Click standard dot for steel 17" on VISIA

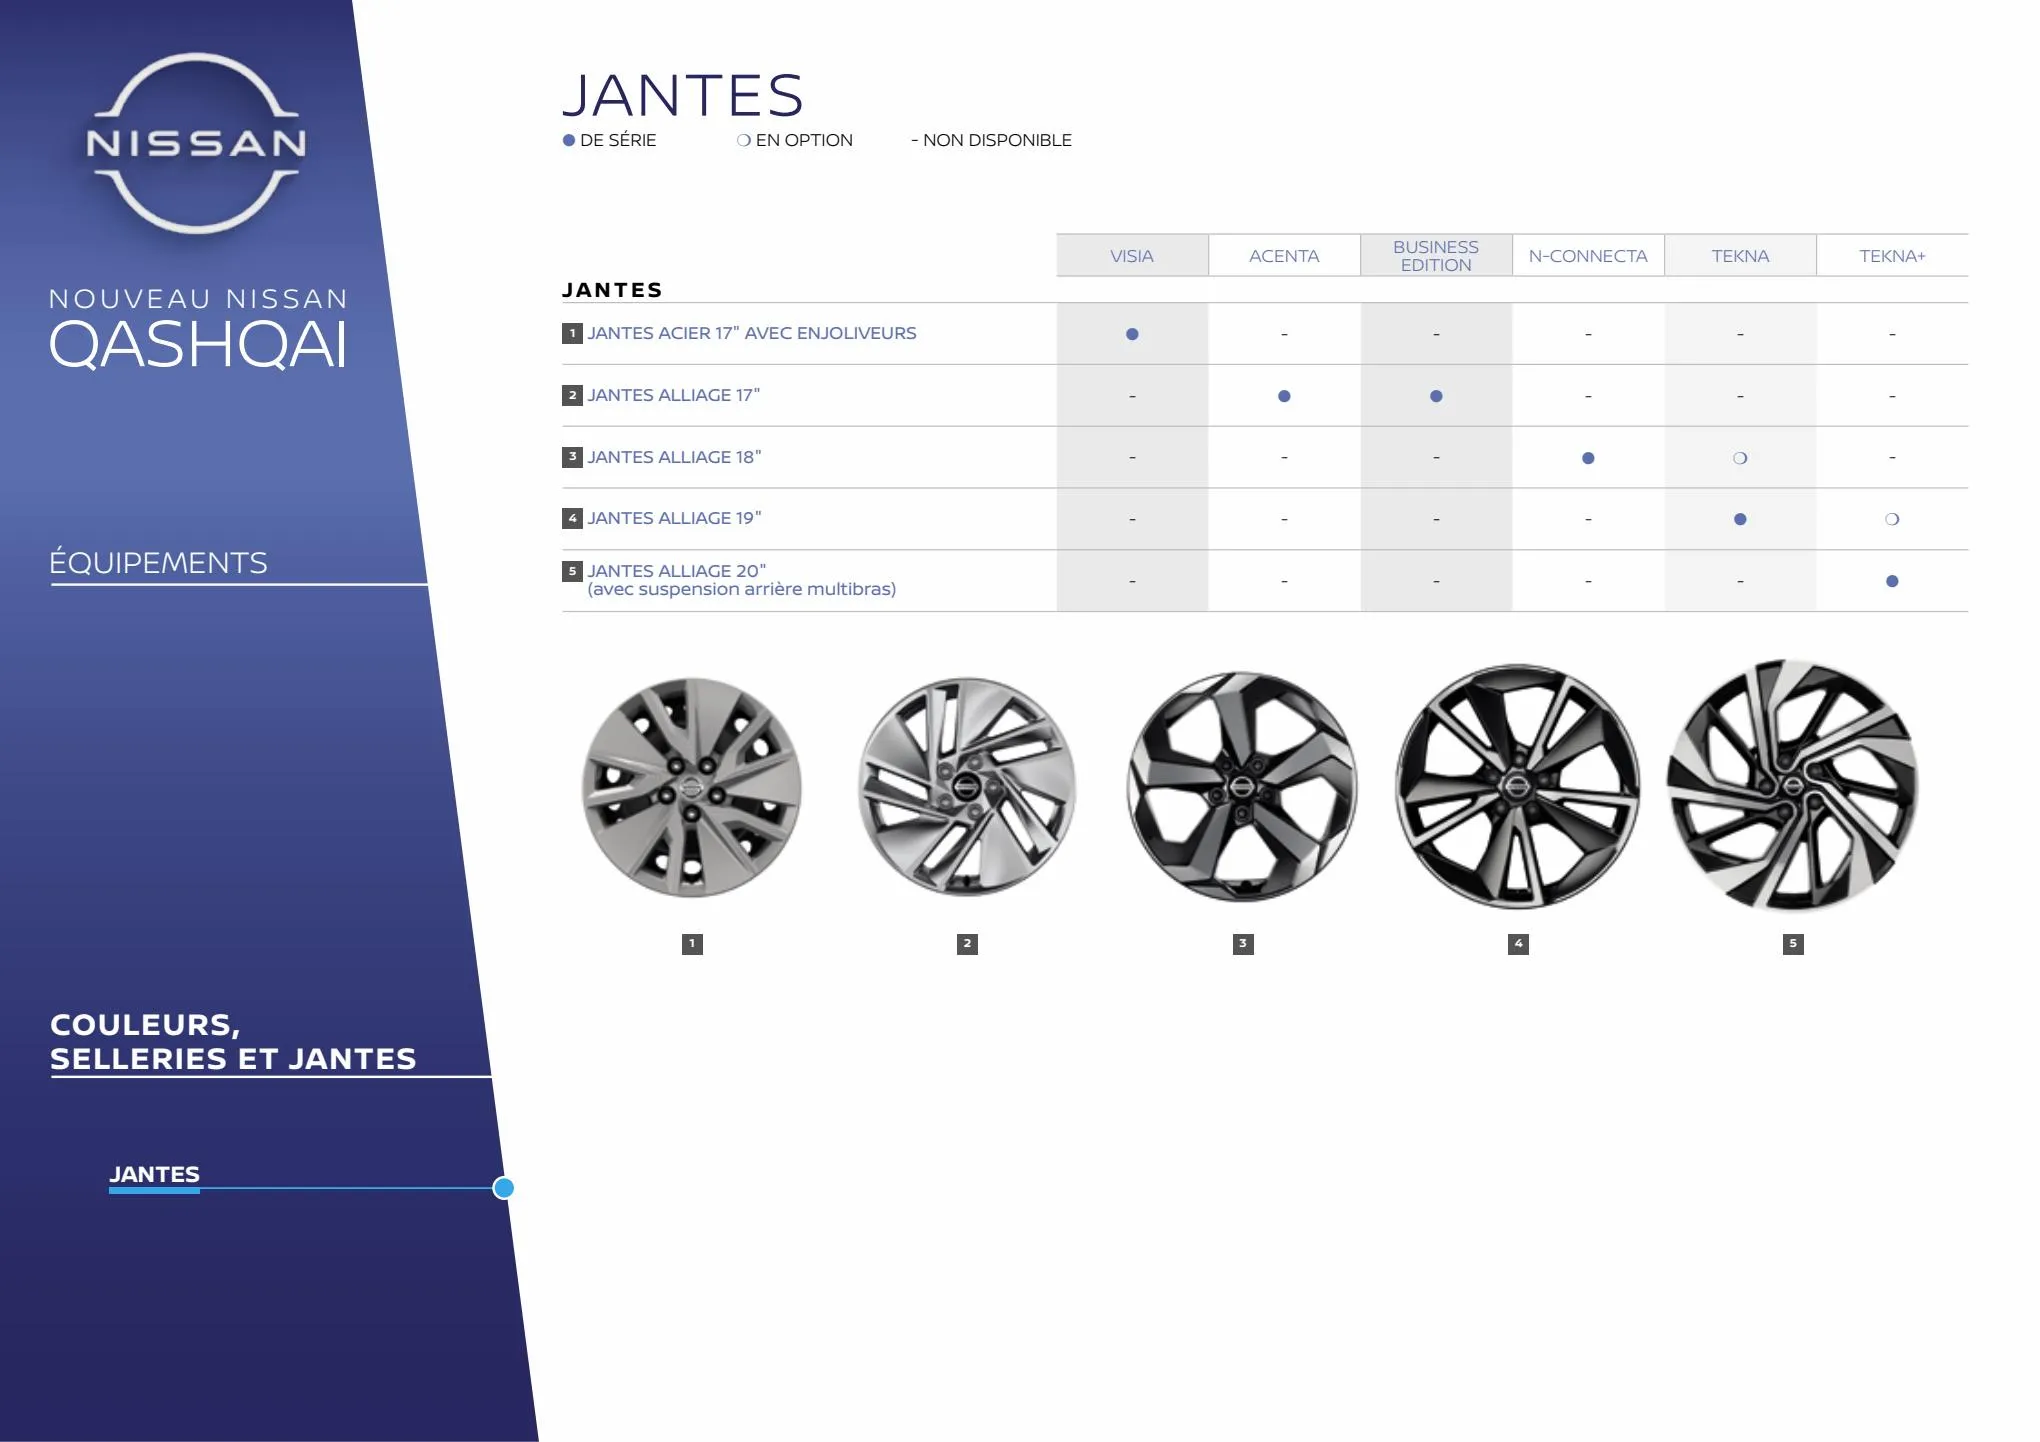coord(1132,334)
